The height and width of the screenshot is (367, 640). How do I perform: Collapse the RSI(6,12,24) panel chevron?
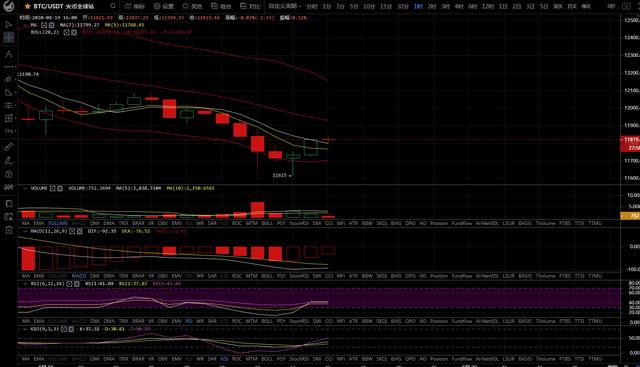25,283
